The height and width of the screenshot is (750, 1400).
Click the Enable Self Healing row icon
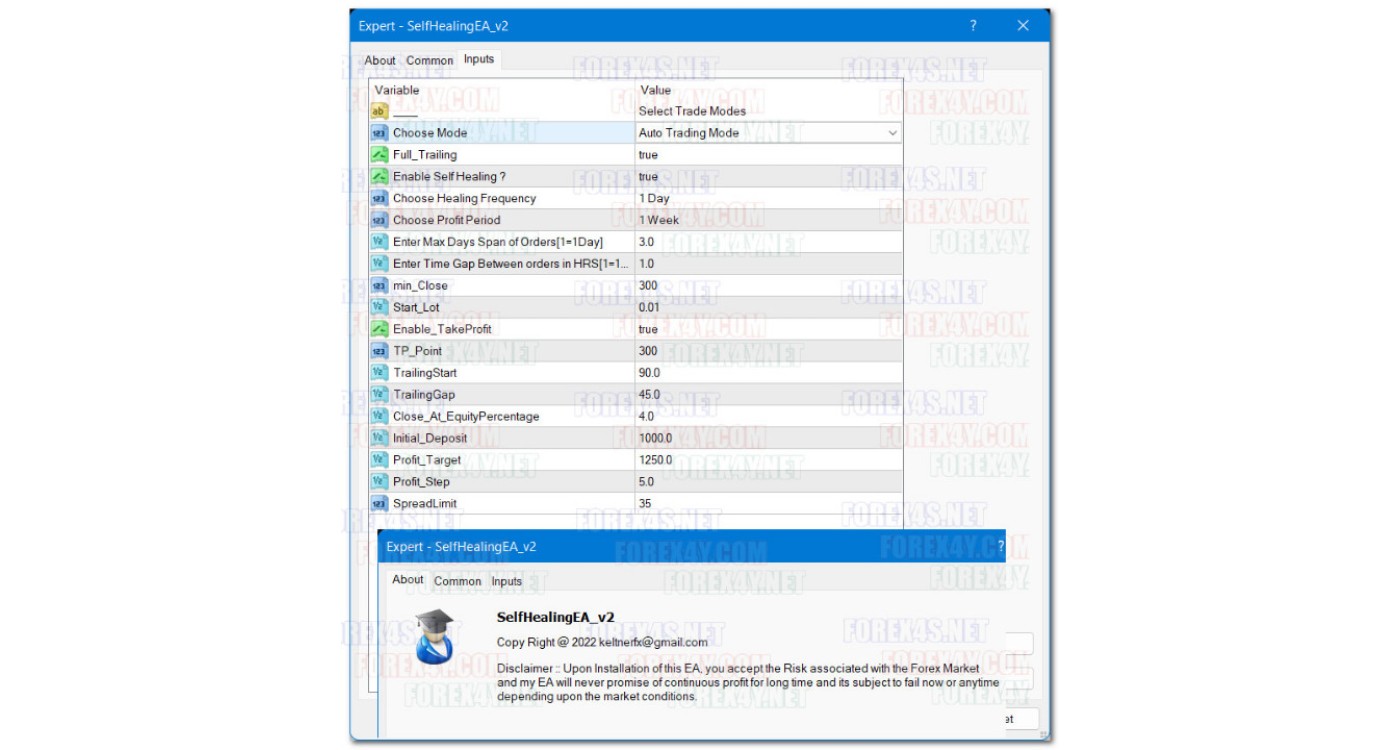(379, 177)
